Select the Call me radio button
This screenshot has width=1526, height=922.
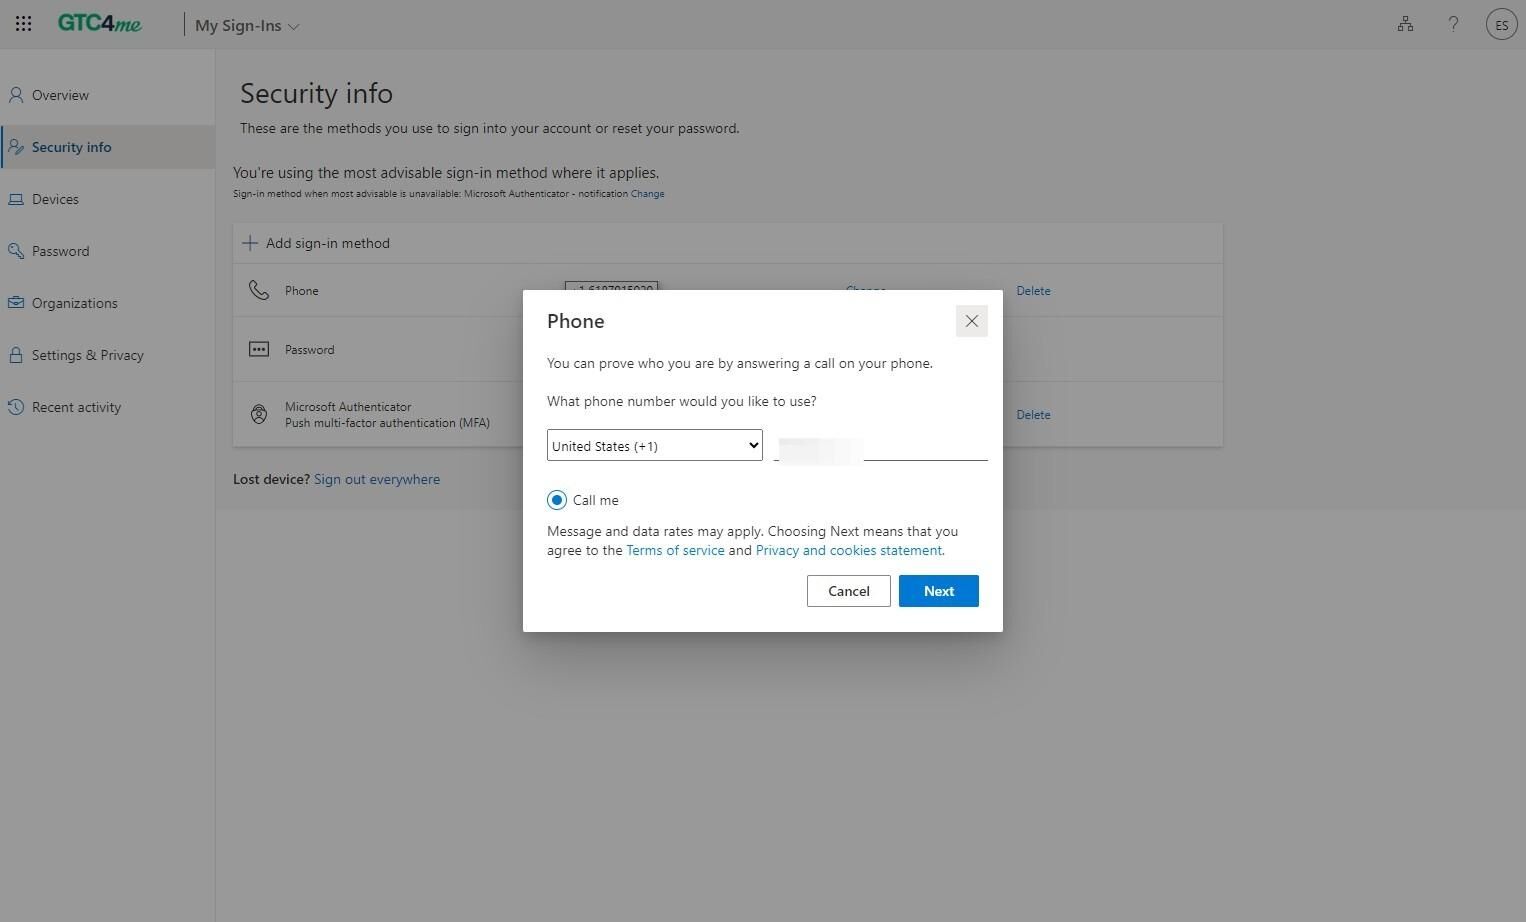click(557, 500)
